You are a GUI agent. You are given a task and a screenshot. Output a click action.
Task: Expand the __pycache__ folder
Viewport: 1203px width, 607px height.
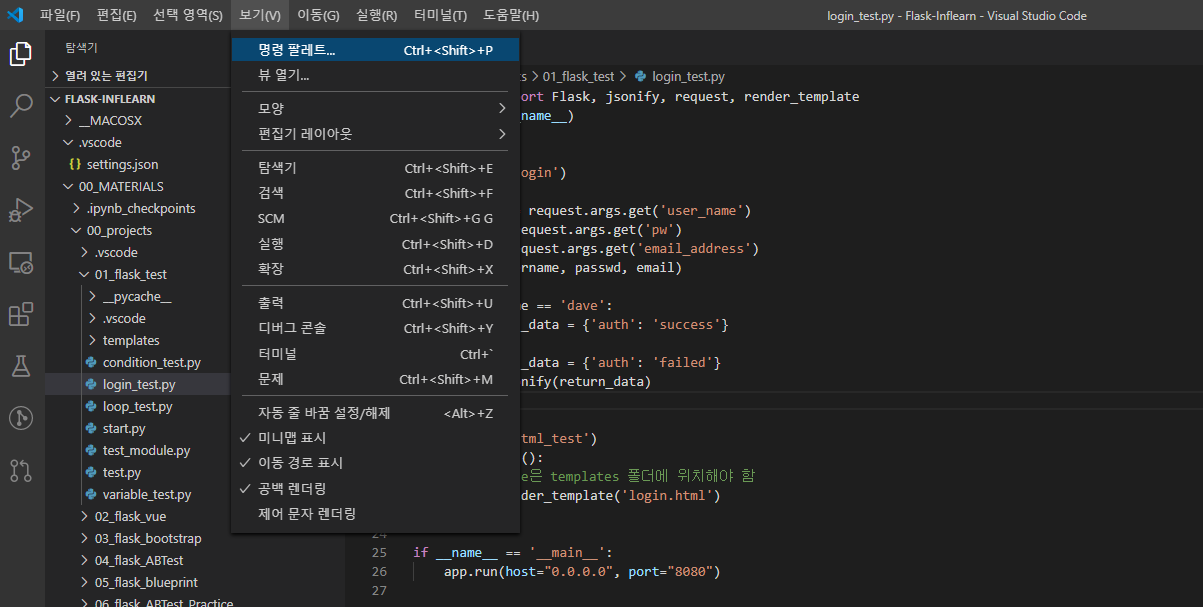pos(137,296)
